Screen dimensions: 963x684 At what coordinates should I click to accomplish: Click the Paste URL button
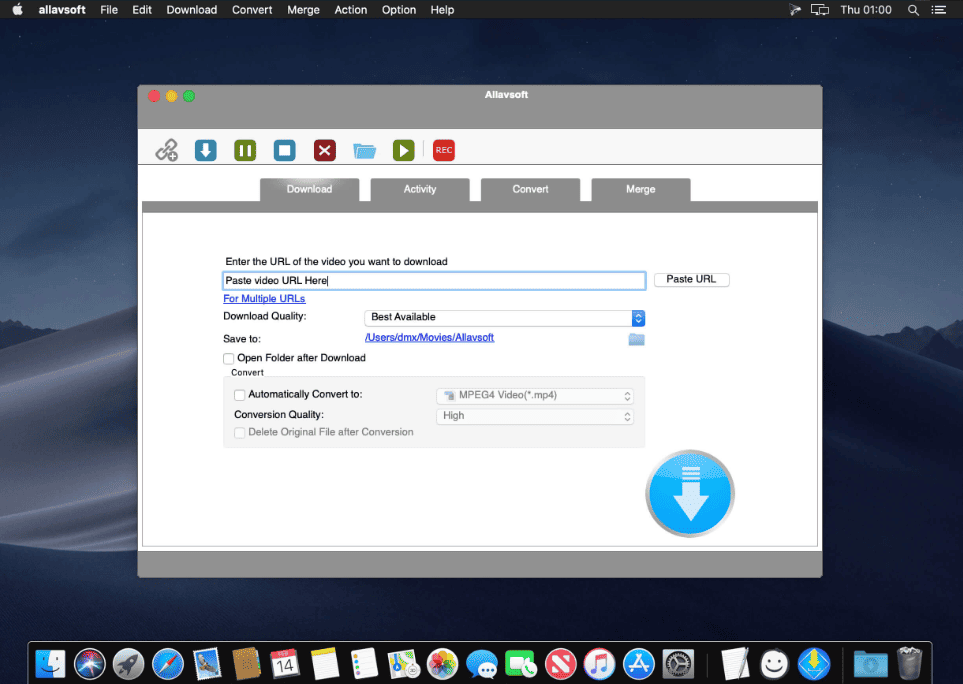[x=692, y=279]
